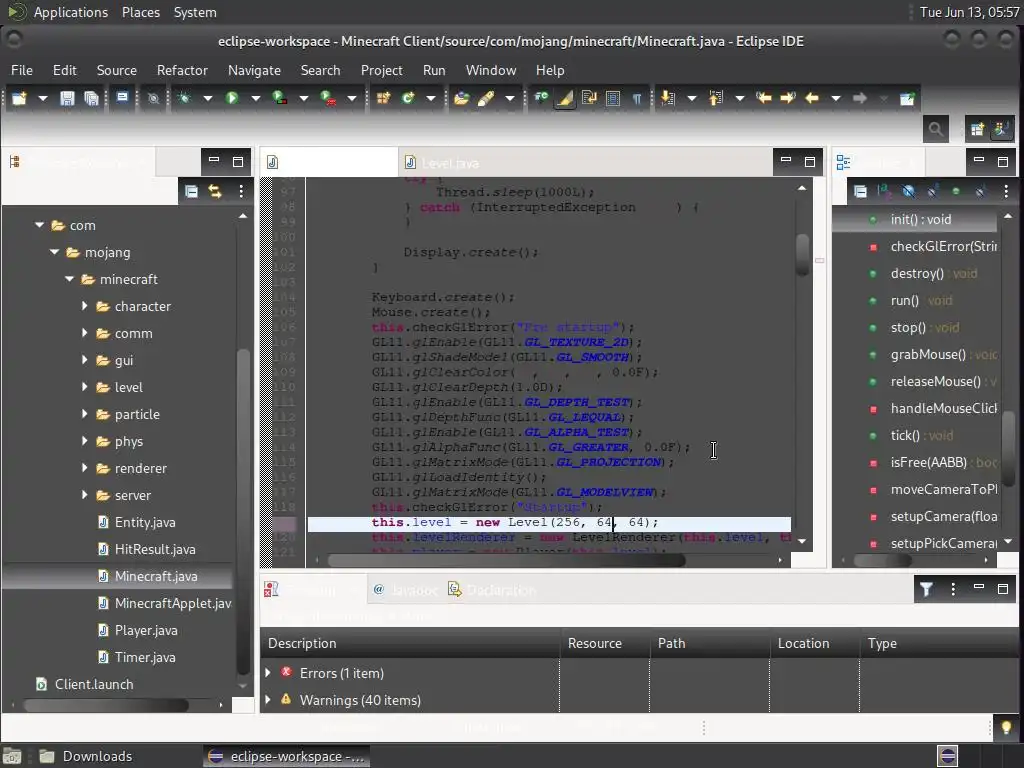Screen dimensions: 1024x768
Task: Toggle Hide Non-Public Members green dot icon
Action: 956,191
